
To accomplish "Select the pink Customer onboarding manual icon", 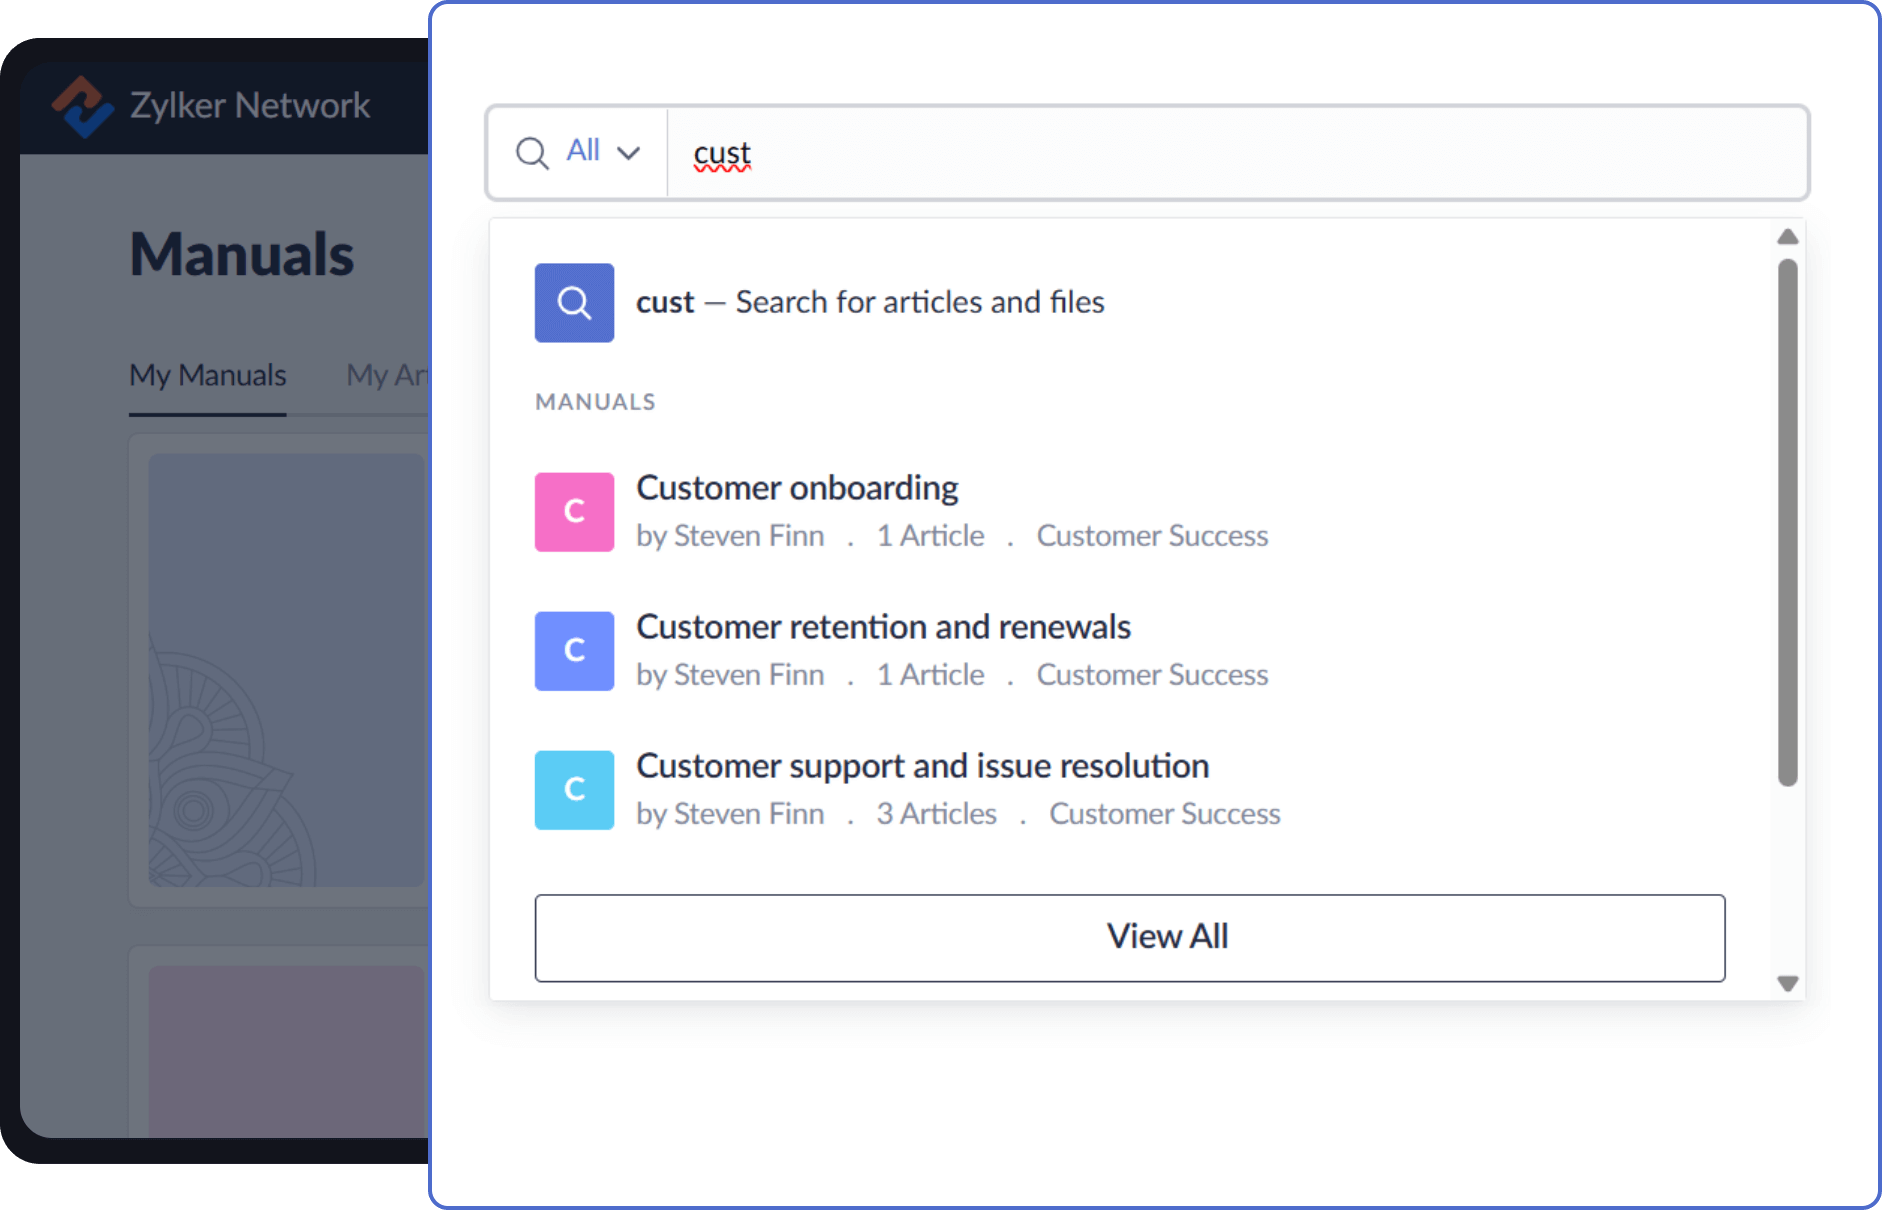I will [574, 511].
